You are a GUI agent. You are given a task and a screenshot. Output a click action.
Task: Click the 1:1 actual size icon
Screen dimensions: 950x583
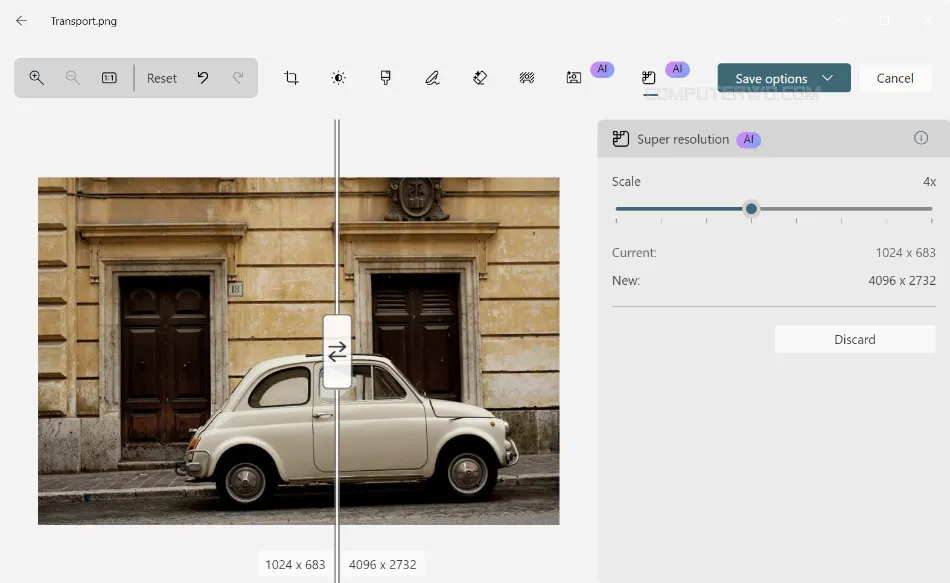(x=109, y=78)
